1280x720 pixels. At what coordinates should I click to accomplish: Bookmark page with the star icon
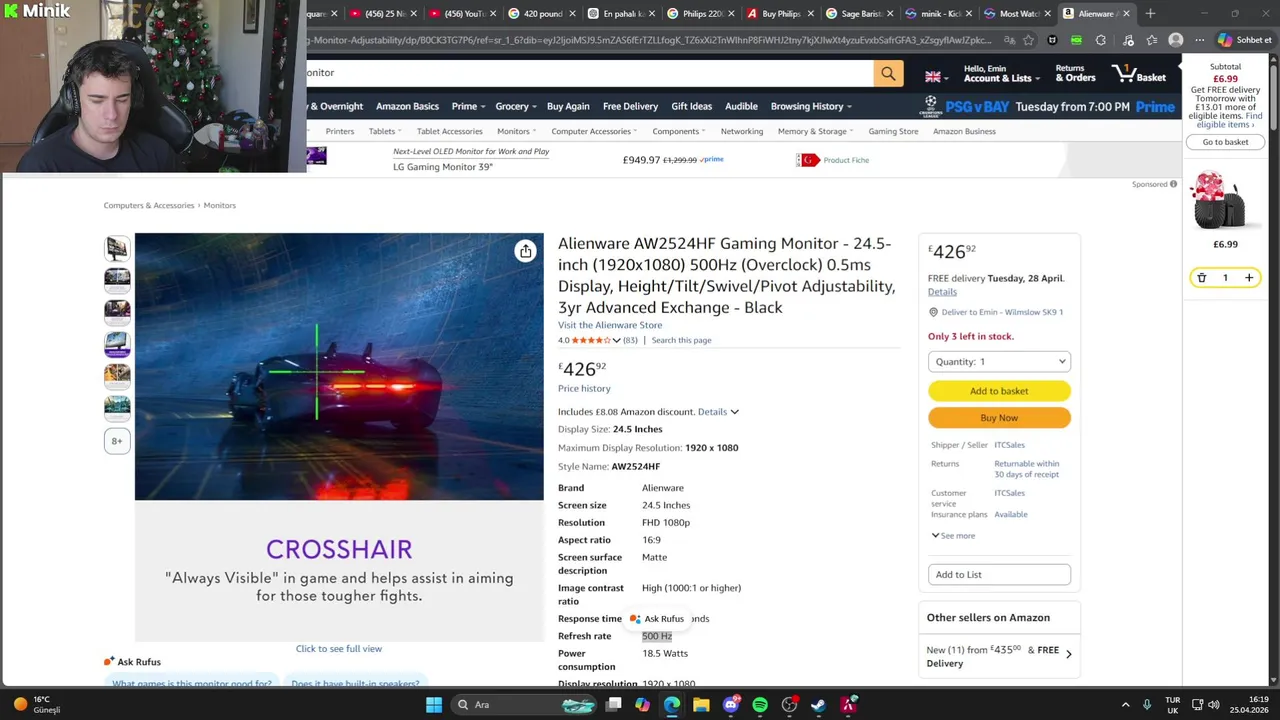point(1028,40)
